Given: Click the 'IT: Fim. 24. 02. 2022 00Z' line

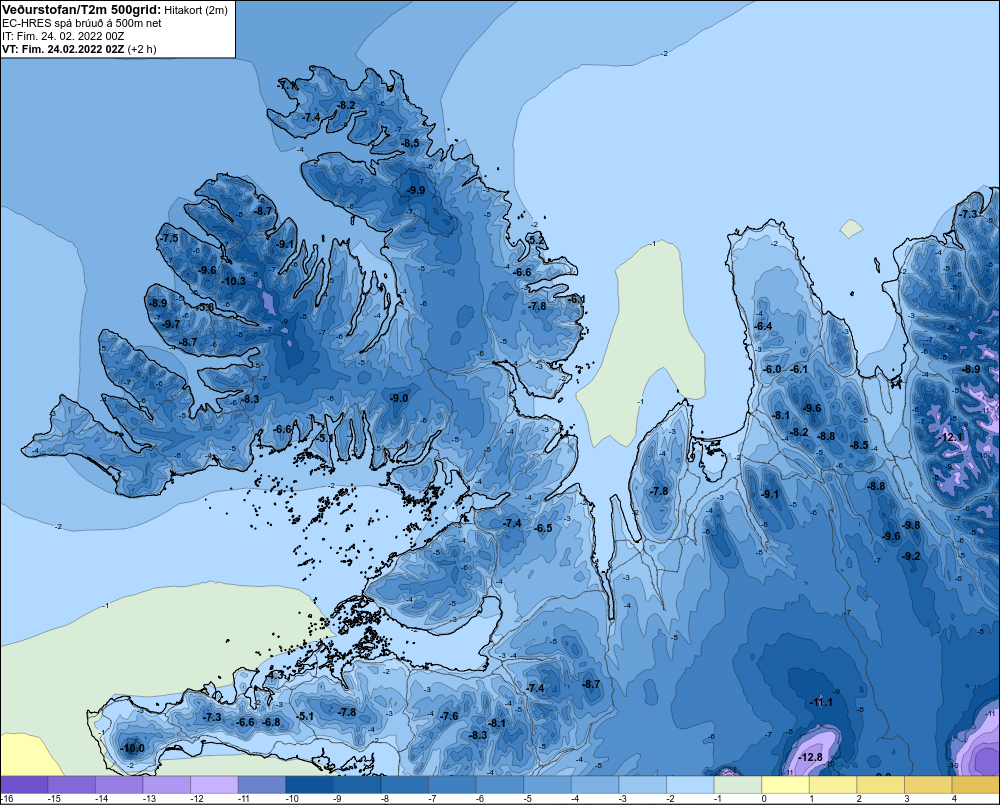Looking at the screenshot, I should [x=63, y=36].
